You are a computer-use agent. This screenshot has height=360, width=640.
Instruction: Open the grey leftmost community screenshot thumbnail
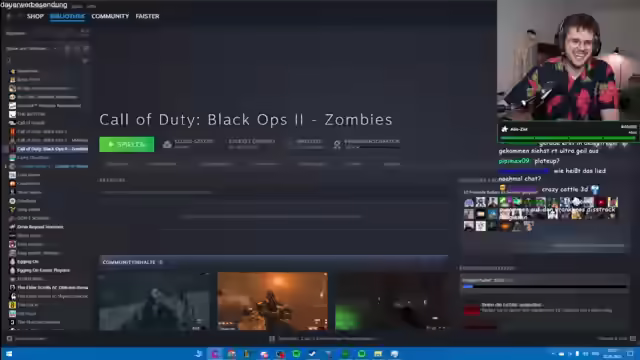pos(154,301)
